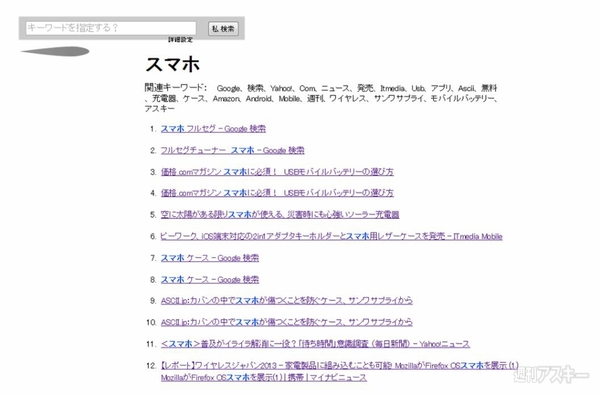Click related keyword Usb
This screenshot has width=600, height=394.
pos(417,88)
